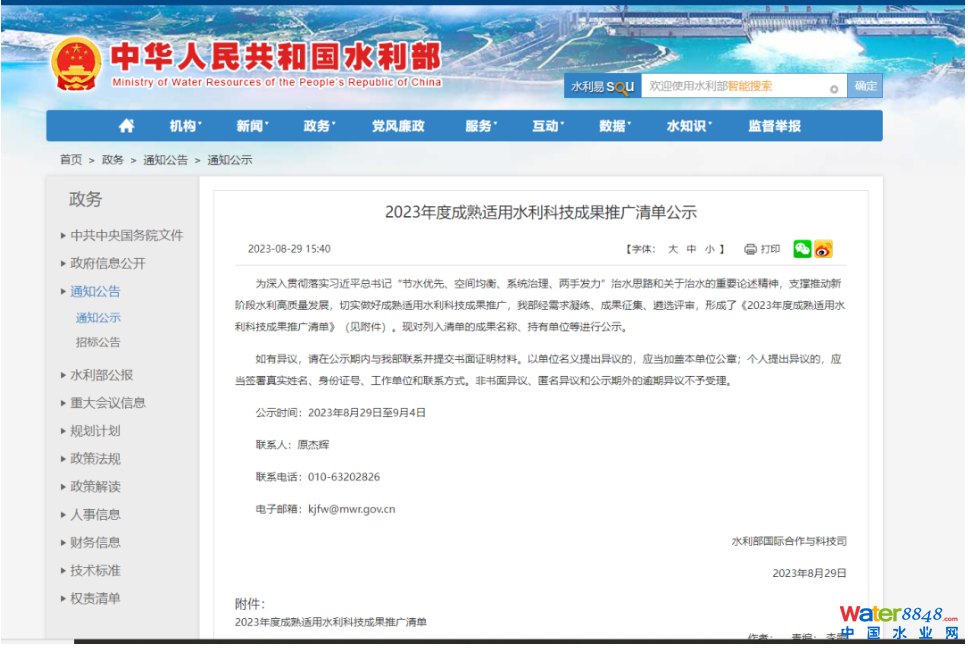Click the home icon in navigation bar
The image size is (968, 650).
pyautogui.click(x=126, y=126)
